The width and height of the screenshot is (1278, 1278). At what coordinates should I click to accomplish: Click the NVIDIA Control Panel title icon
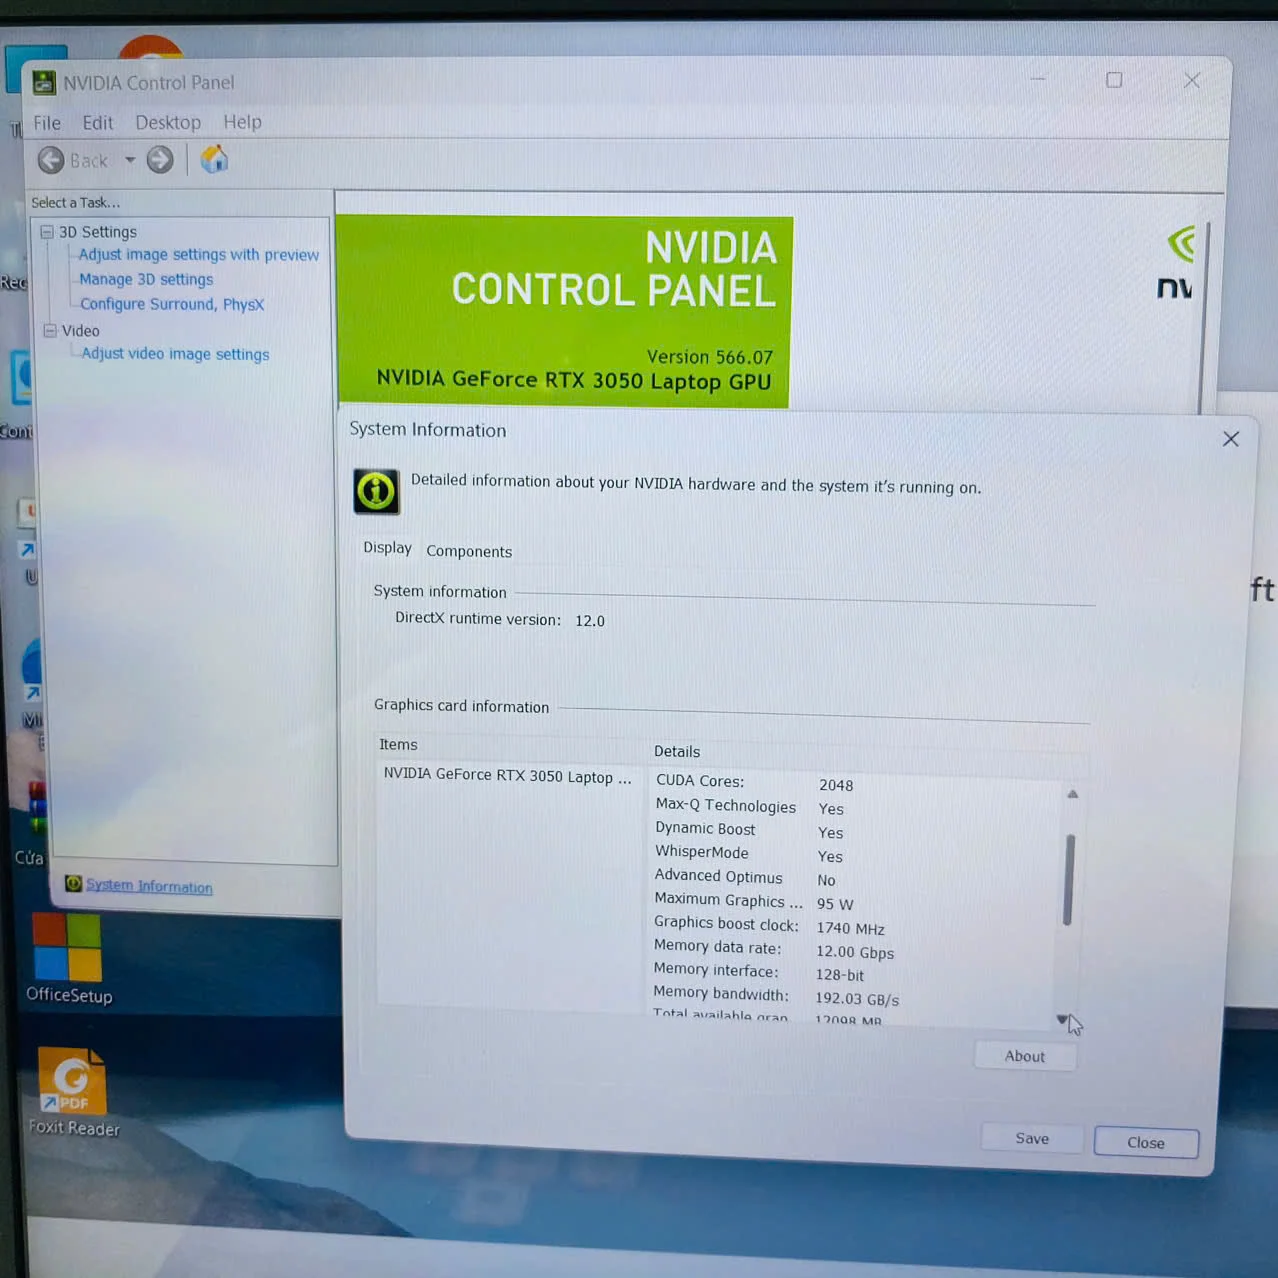(43, 82)
